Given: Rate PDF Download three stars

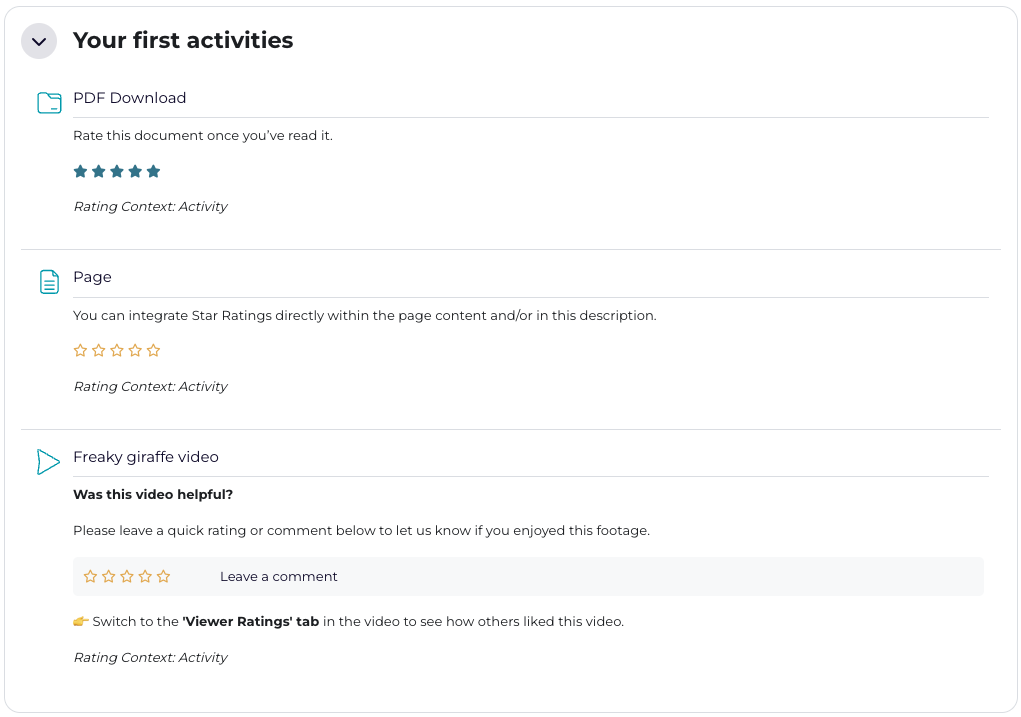Looking at the screenshot, I should [x=117, y=171].
